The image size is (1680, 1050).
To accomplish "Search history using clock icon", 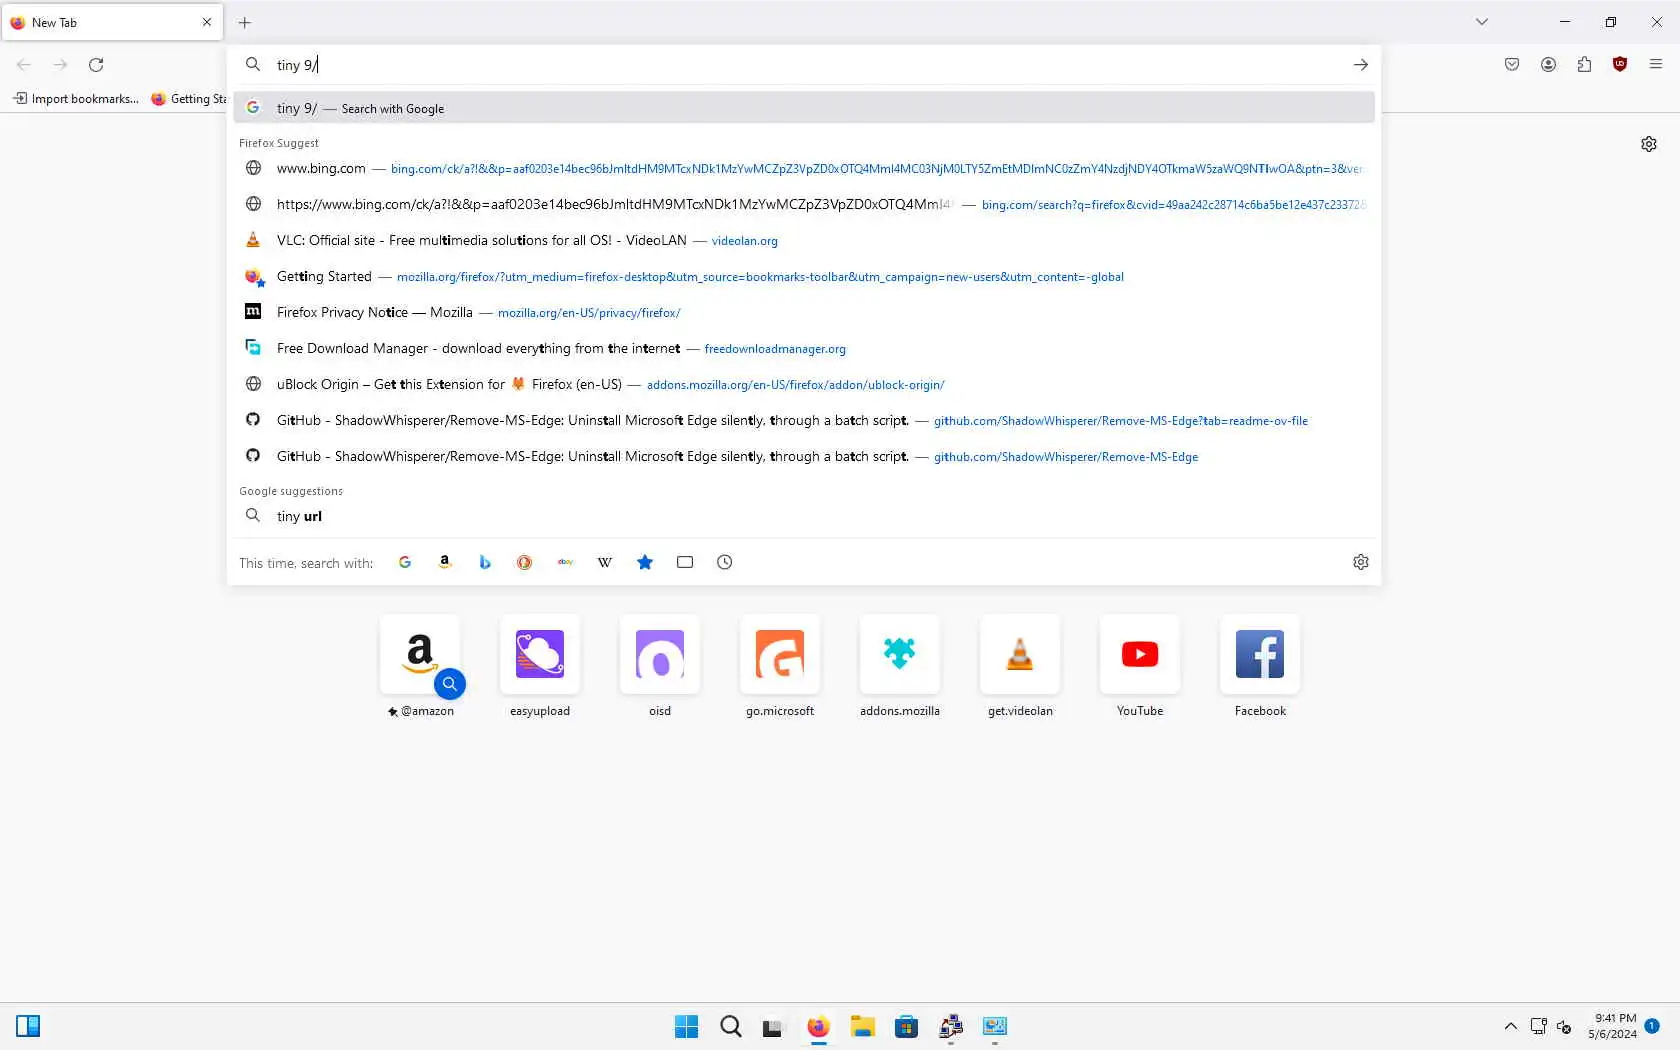I will pos(725,562).
